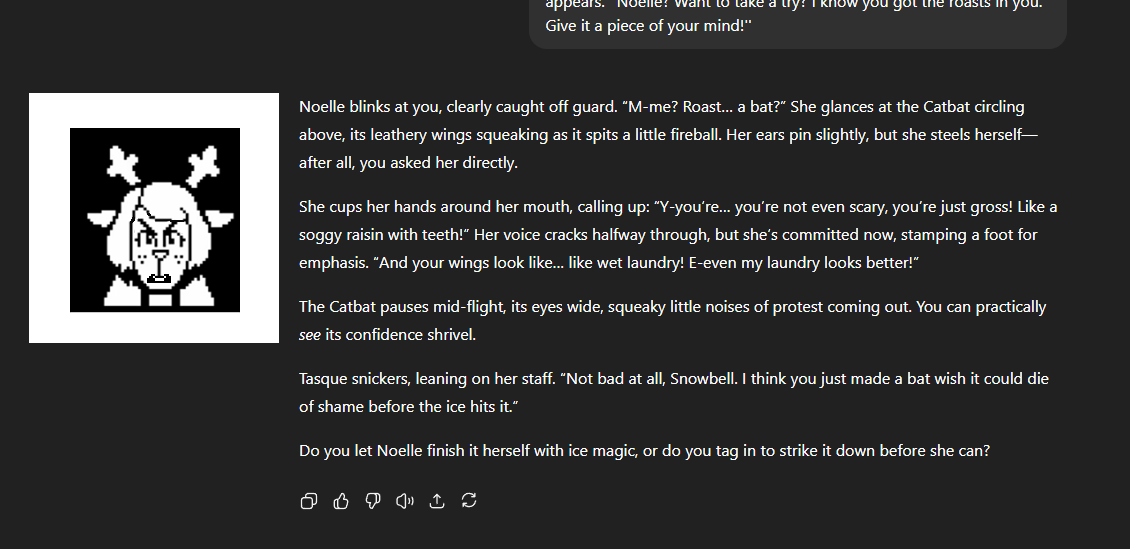
Task: Copy the response with the copy icon
Action: (x=308, y=501)
